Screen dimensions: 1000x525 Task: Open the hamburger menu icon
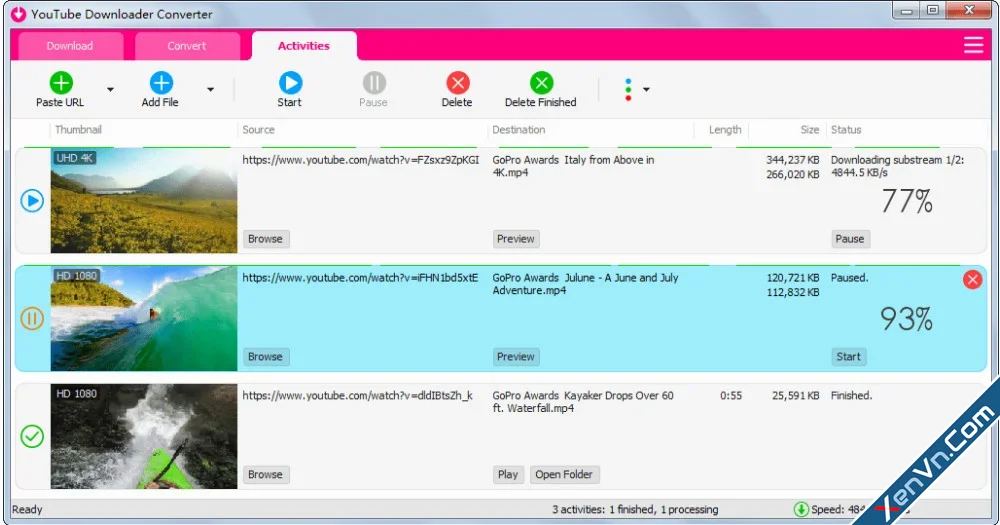pyautogui.click(x=973, y=45)
